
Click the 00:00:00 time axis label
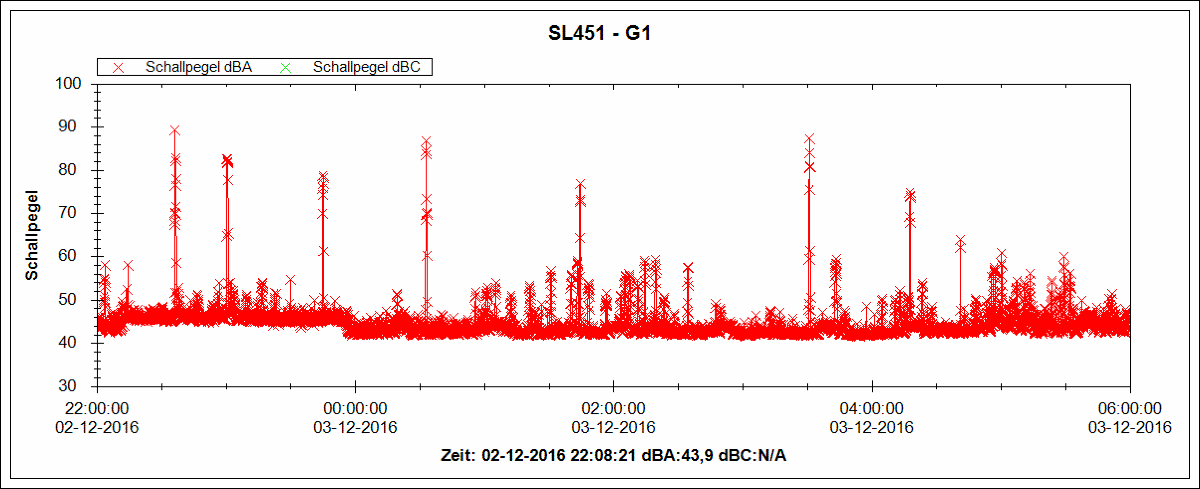pyautogui.click(x=355, y=409)
